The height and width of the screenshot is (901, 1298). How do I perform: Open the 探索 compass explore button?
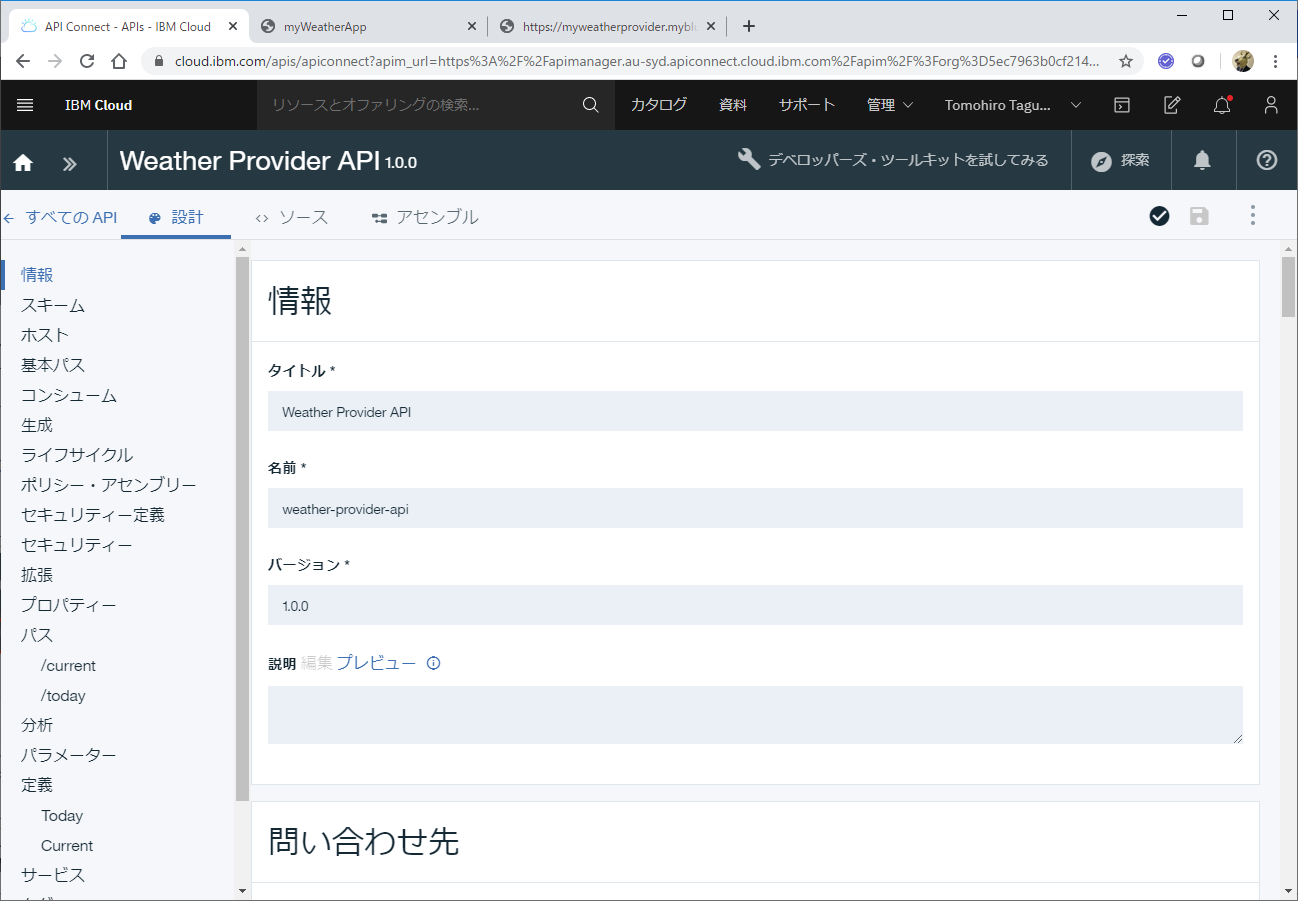pos(1120,160)
